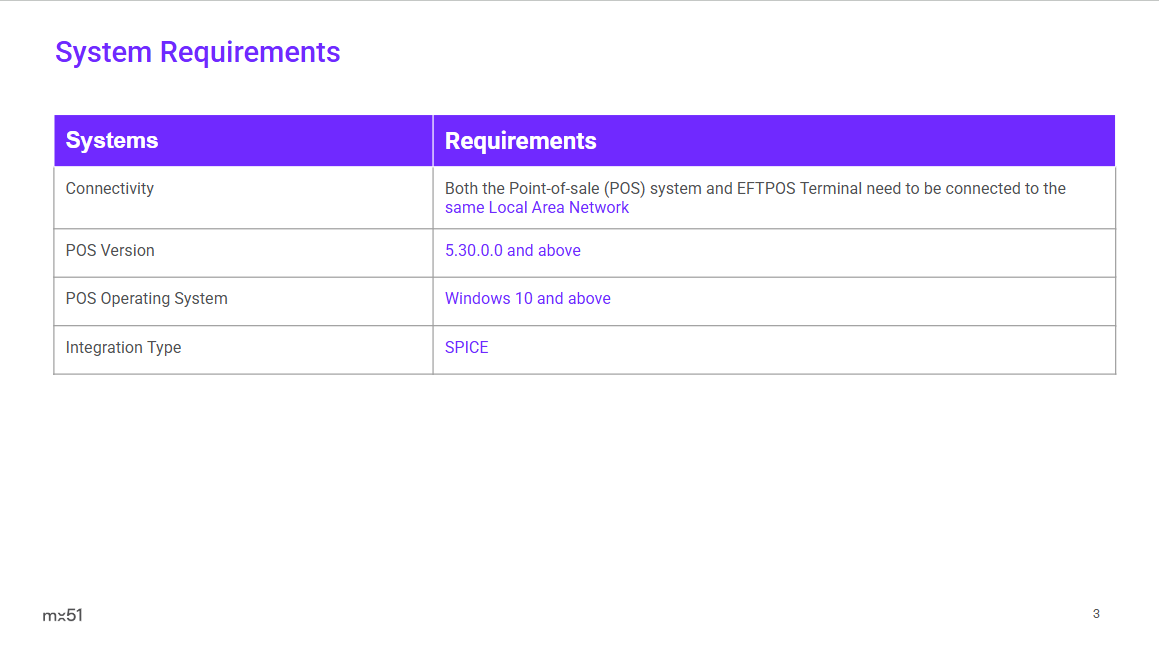The image size is (1159, 645).
Task: Click "Windows 10 and above" text
Action: tap(527, 298)
